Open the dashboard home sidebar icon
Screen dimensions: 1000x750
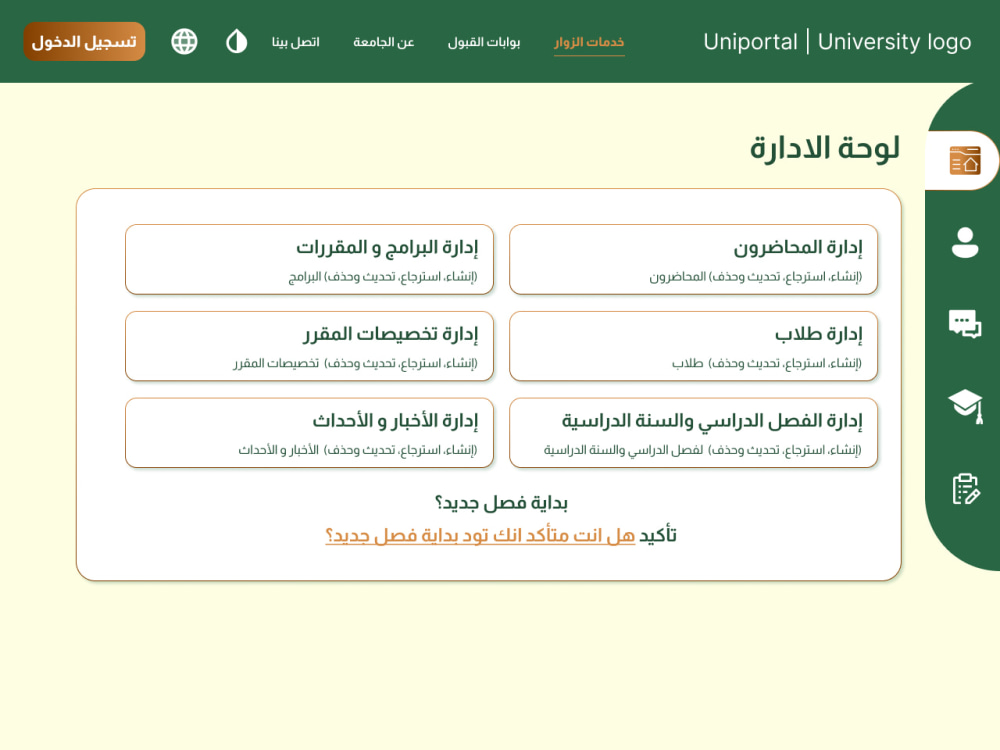(x=965, y=160)
